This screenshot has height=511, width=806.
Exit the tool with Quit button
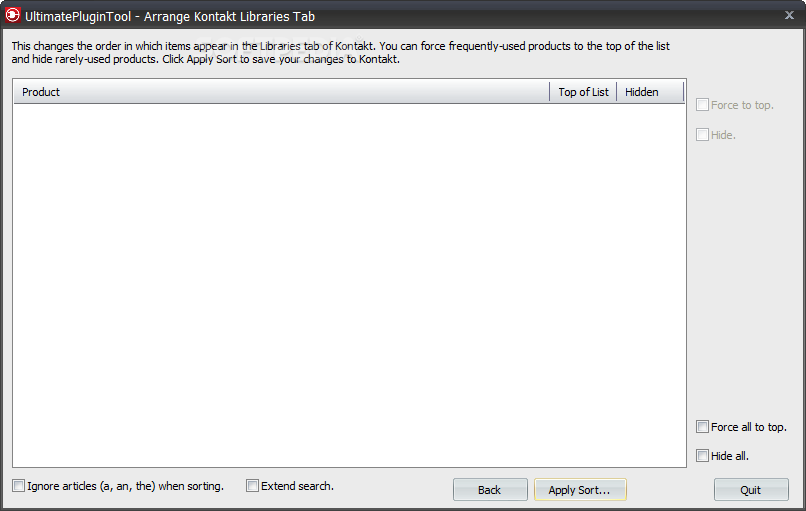(x=751, y=489)
